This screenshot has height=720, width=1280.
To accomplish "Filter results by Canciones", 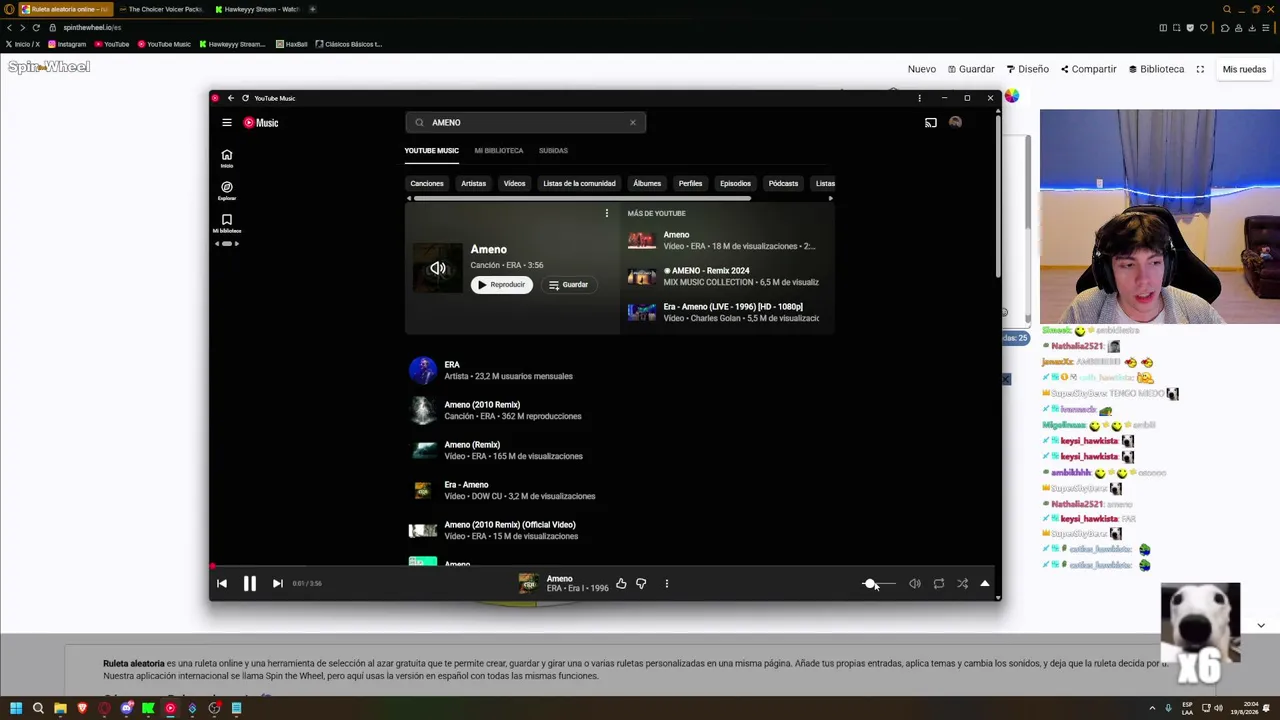I will pyautogui.click(x=427, y=184).
